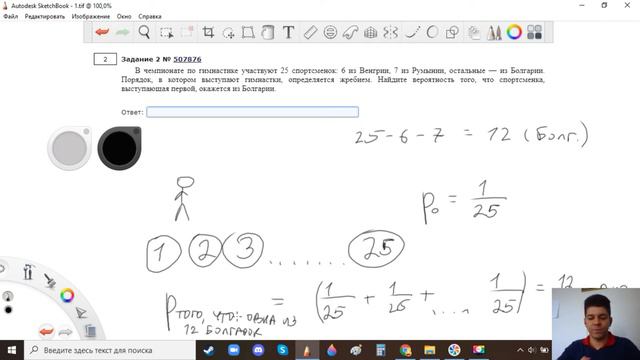Open the Окно menu
Image resolution: width=640 pixels, height=360 pixels.
pos(124,16)
